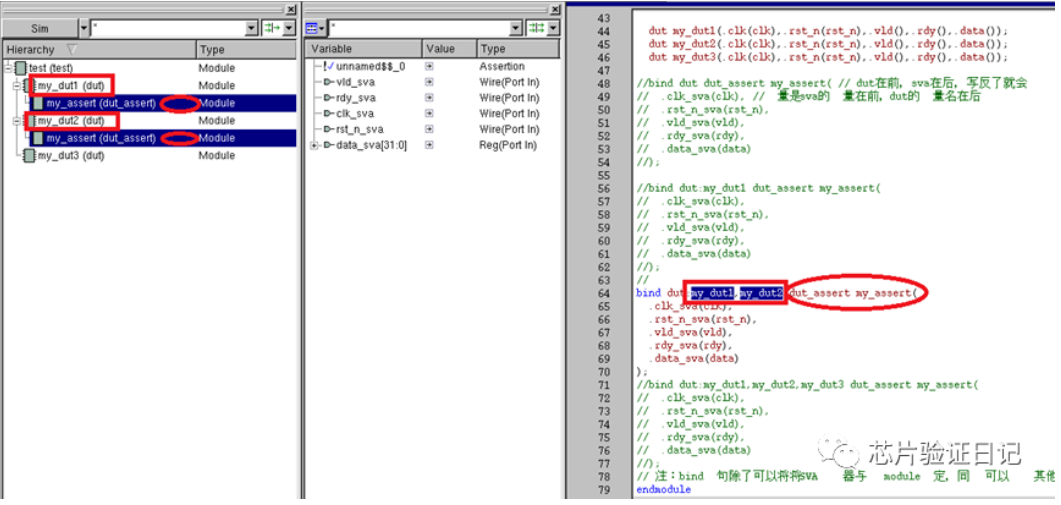Screen dimensions: 1061x505
Task: Click the value icon for rst_n_sva
Action: click(429, 129)
